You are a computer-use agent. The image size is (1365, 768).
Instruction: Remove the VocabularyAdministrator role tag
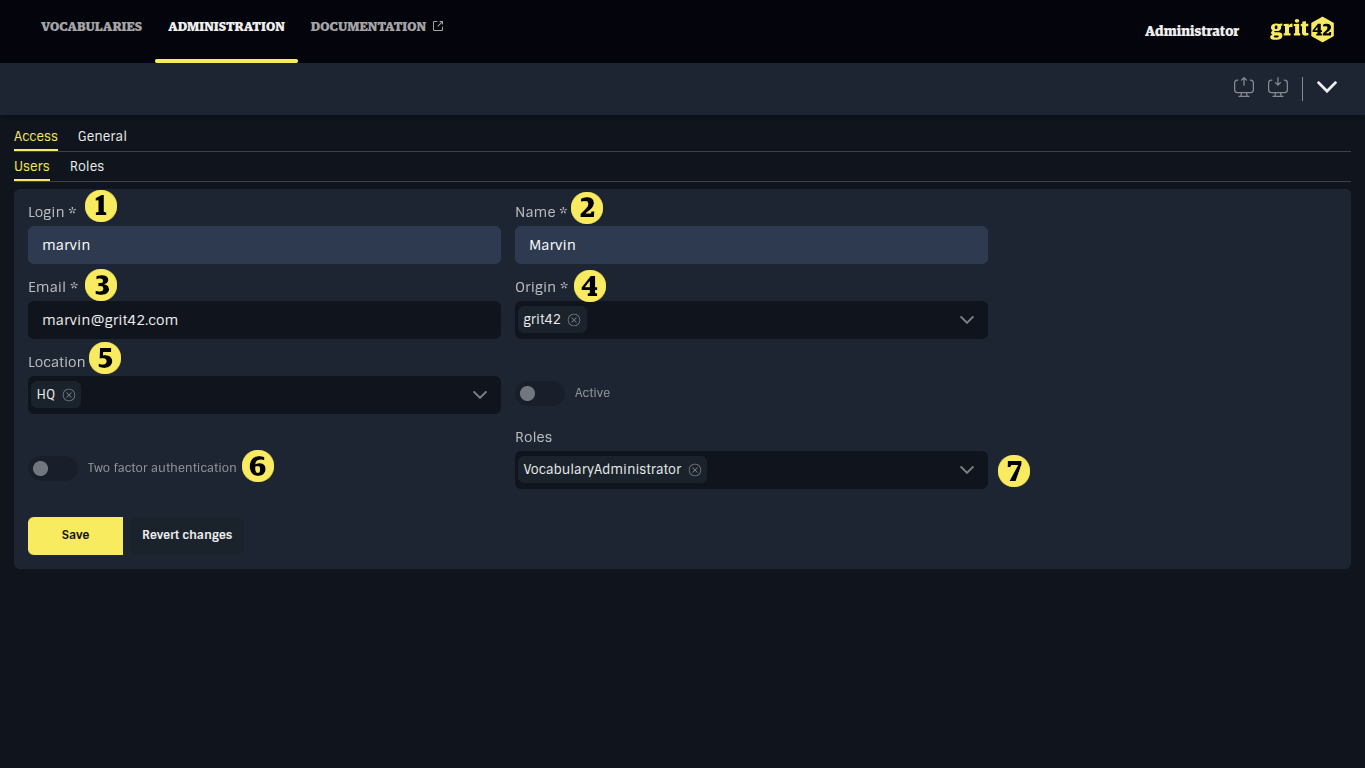click(x=695, y=469)
